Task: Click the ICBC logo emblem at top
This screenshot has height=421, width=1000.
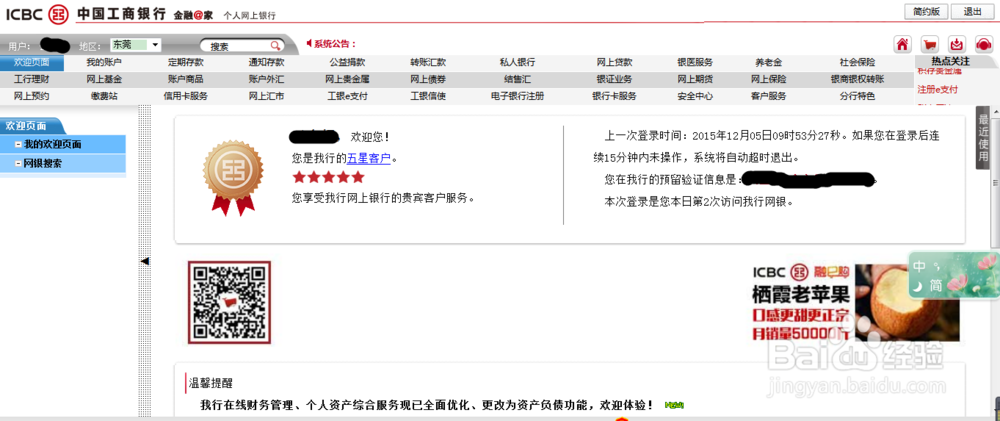Action: click(59, 13)
